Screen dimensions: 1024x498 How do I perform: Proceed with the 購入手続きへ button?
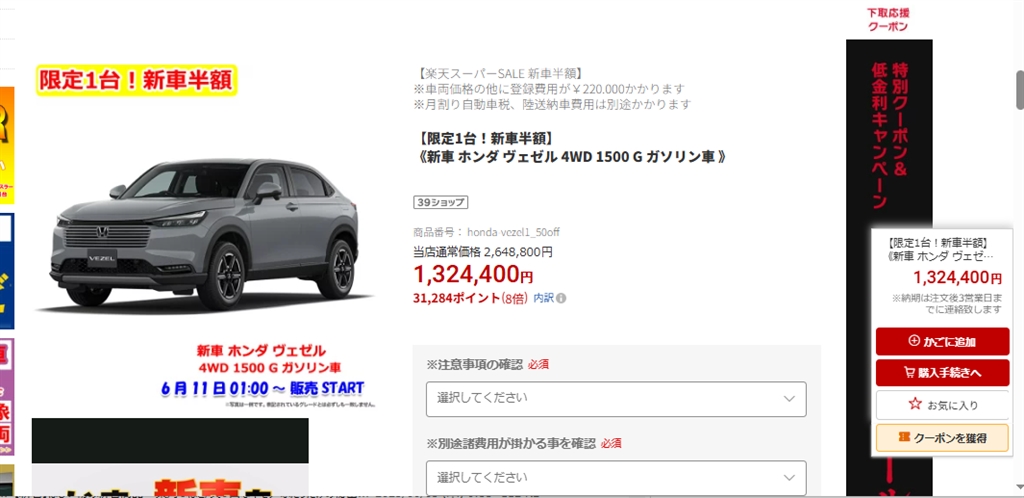tap(942, 373)
